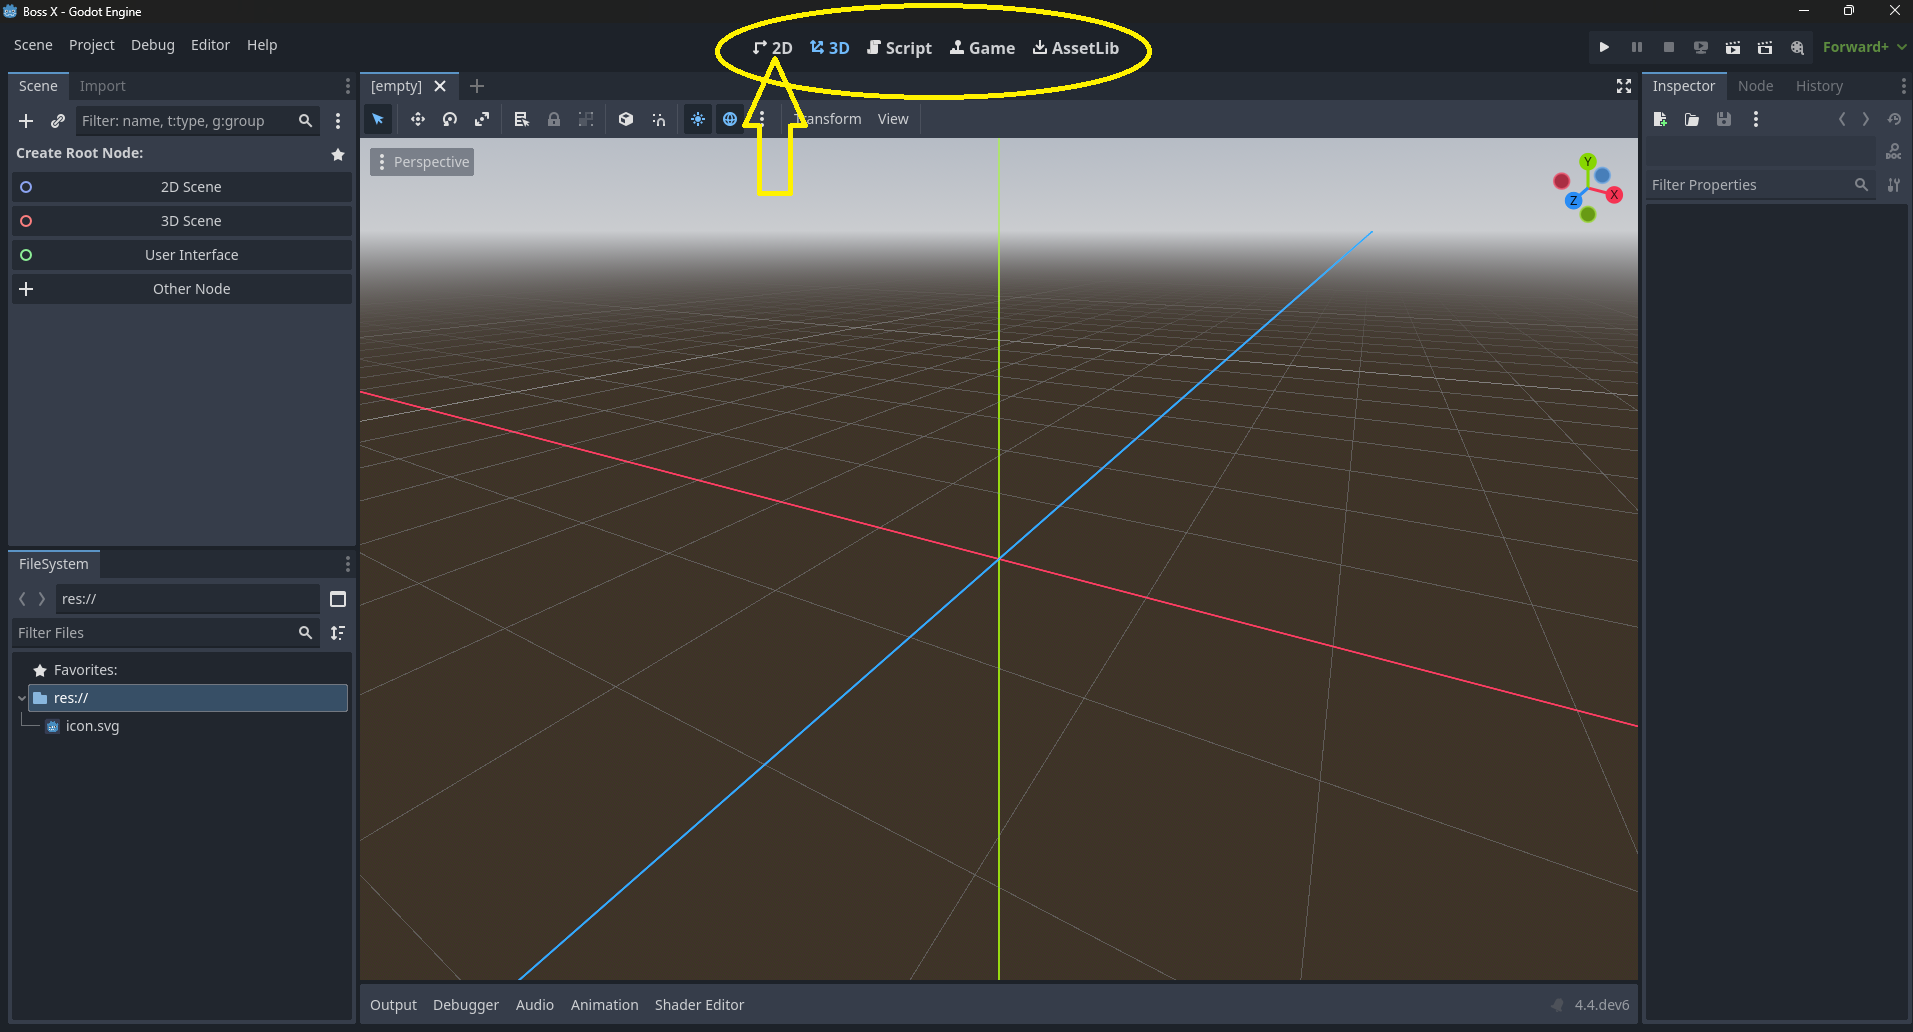This screenshot has width=1913, height=1032.
Task: Run a specific scene folder clapperboard icon
Action: click(x=1765, y=47)
